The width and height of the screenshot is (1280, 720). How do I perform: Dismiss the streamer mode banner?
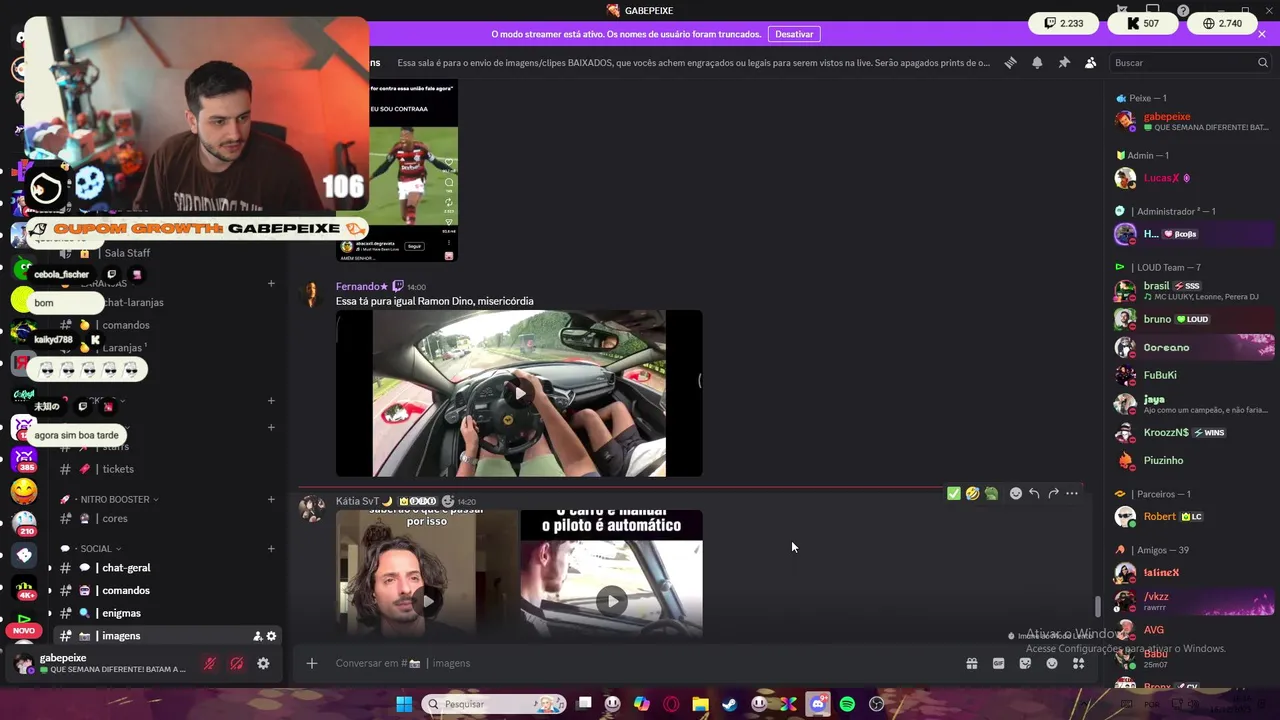coord(1262,34)
